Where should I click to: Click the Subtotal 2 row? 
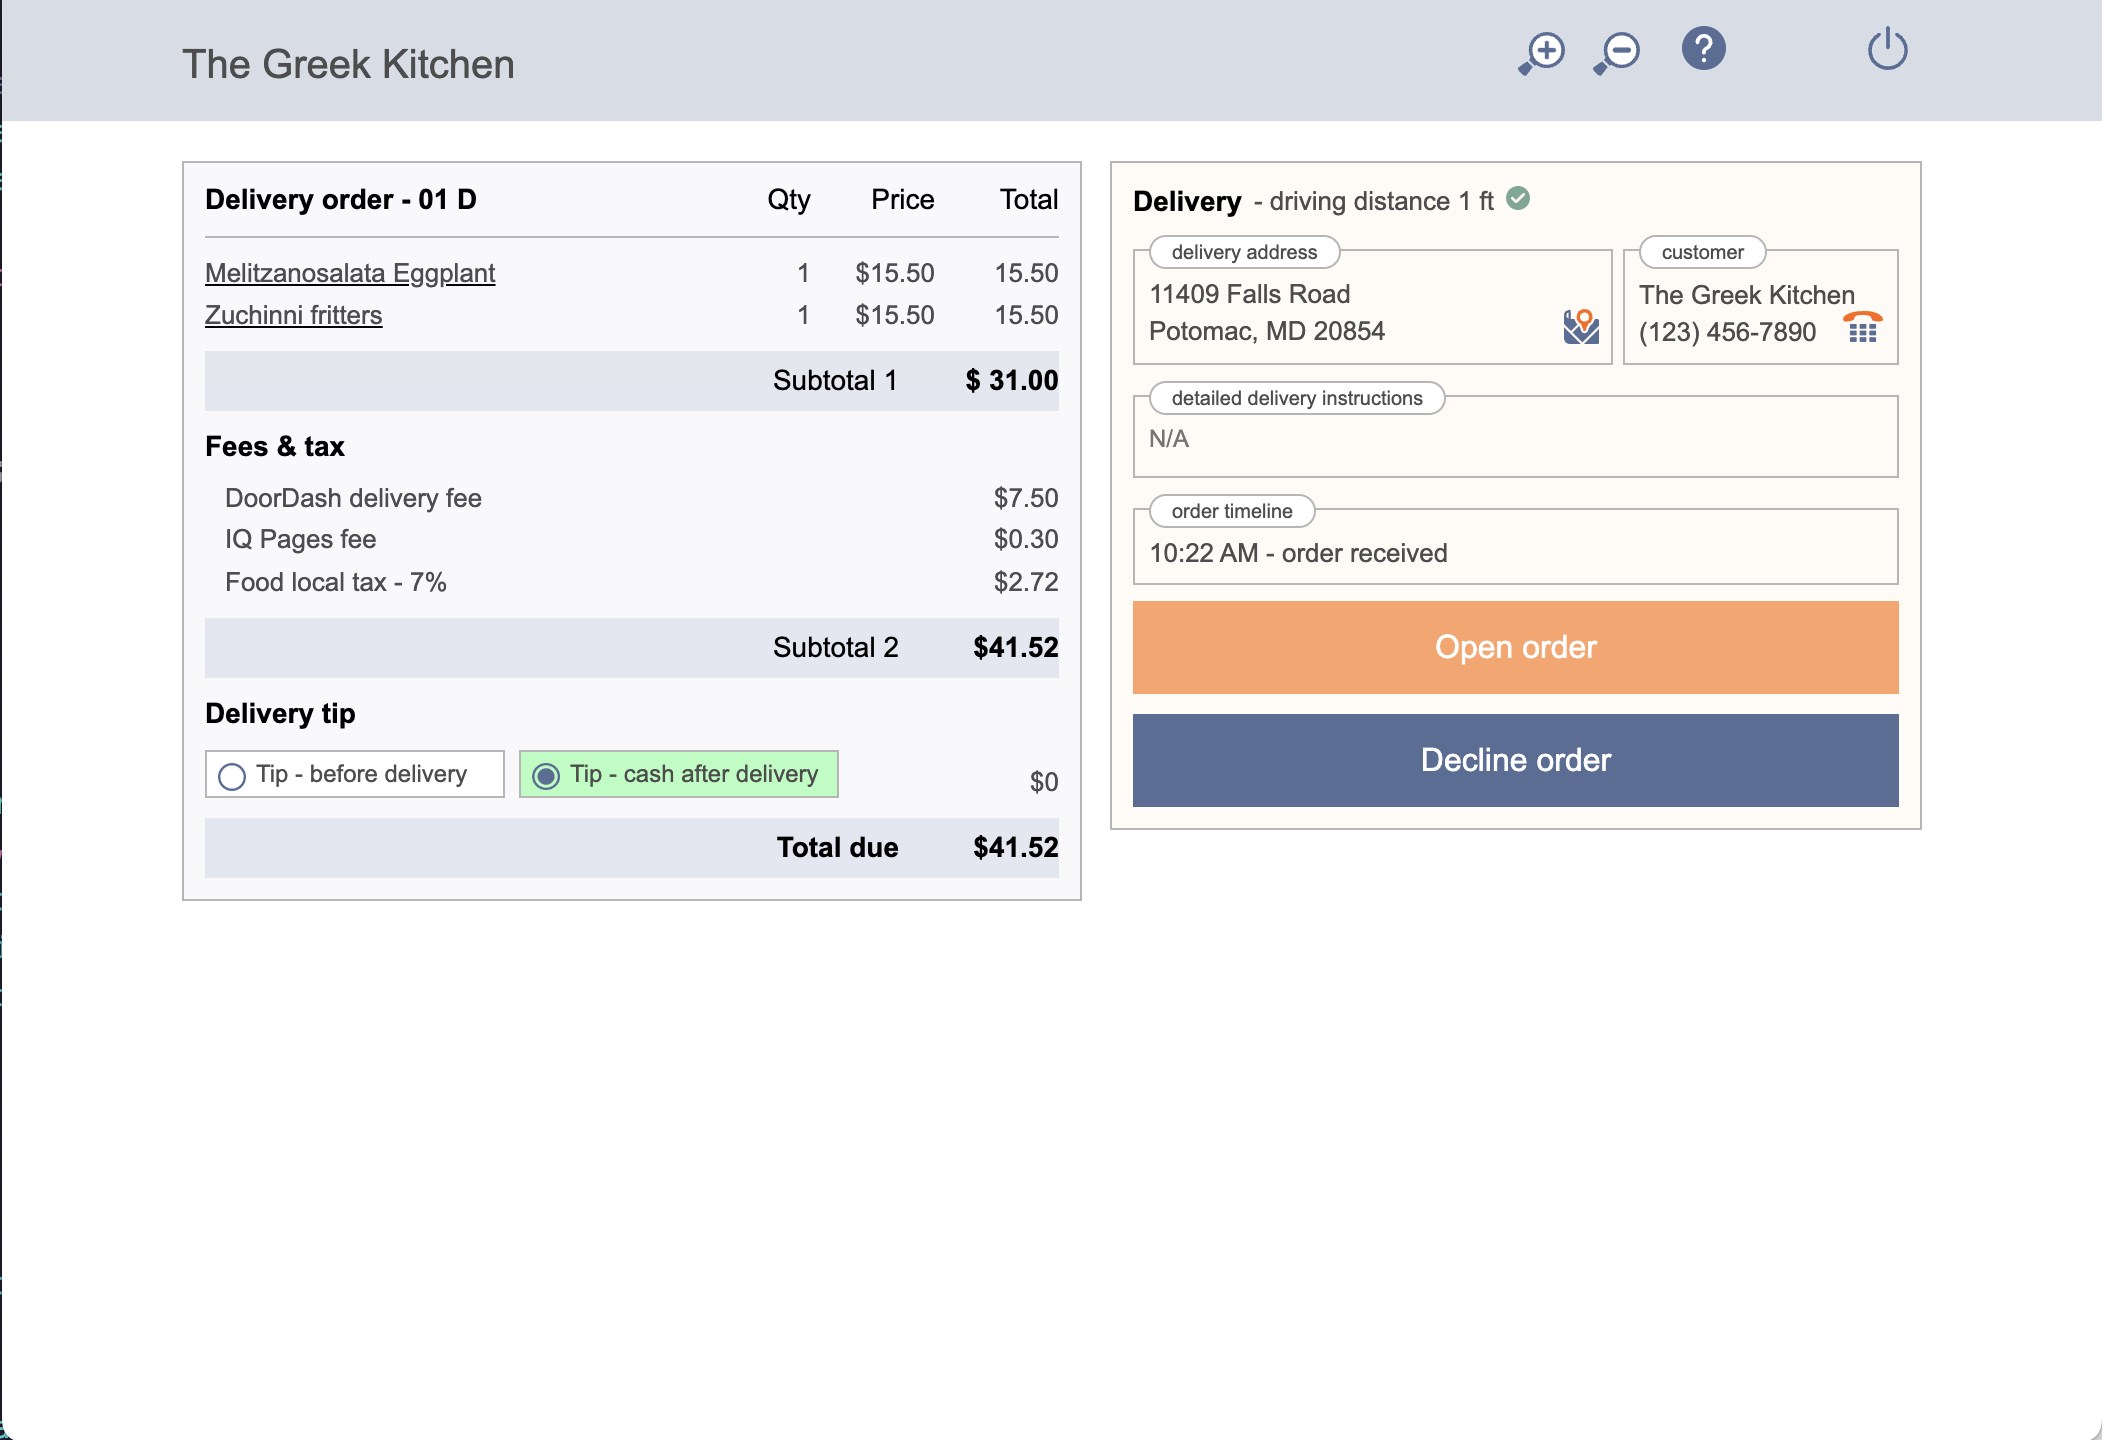(631, 647)
